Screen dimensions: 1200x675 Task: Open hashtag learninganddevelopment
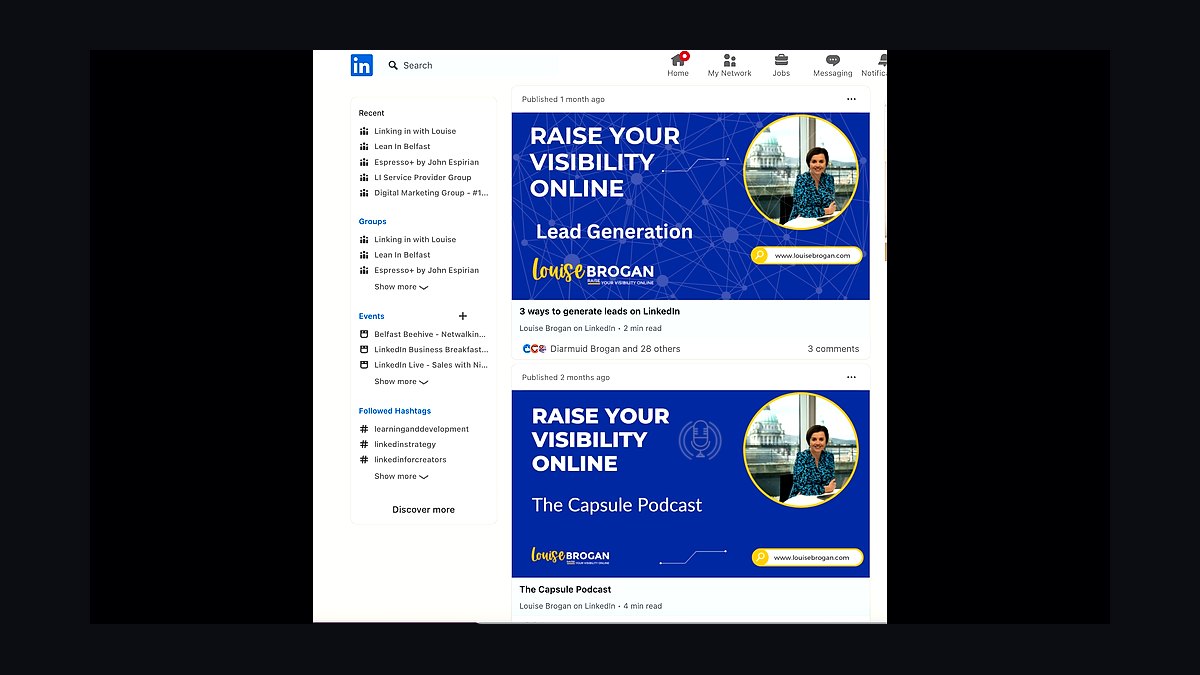point(421,429)
